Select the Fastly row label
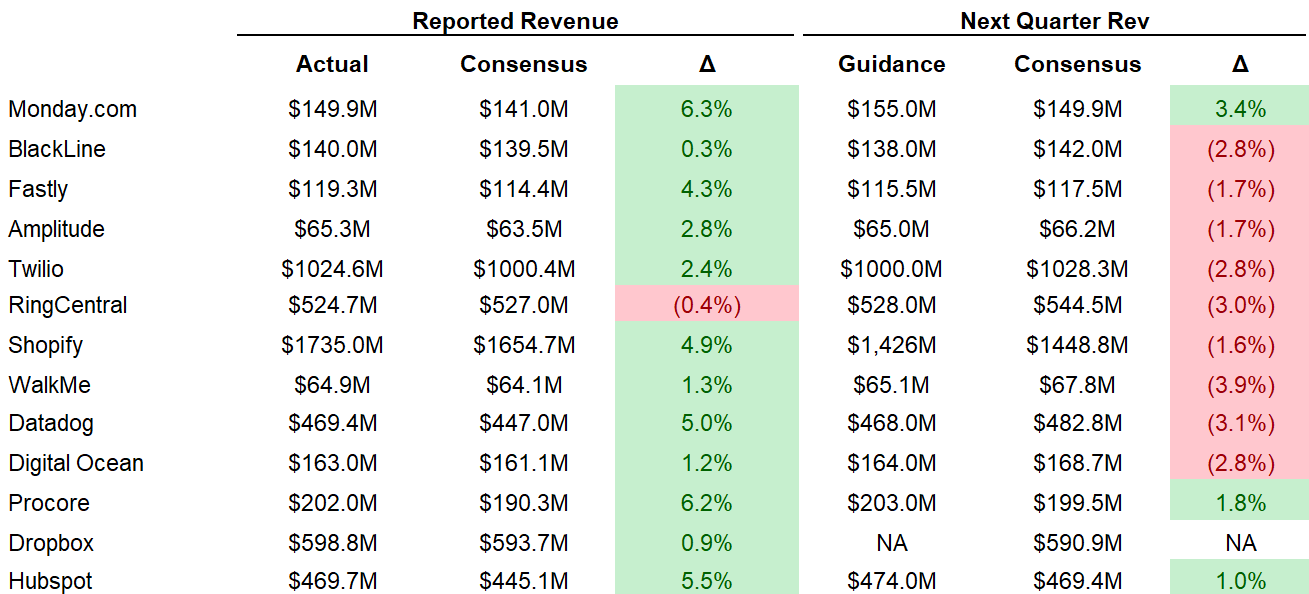This screenshot has height=594, width=1309. (38, 189)
